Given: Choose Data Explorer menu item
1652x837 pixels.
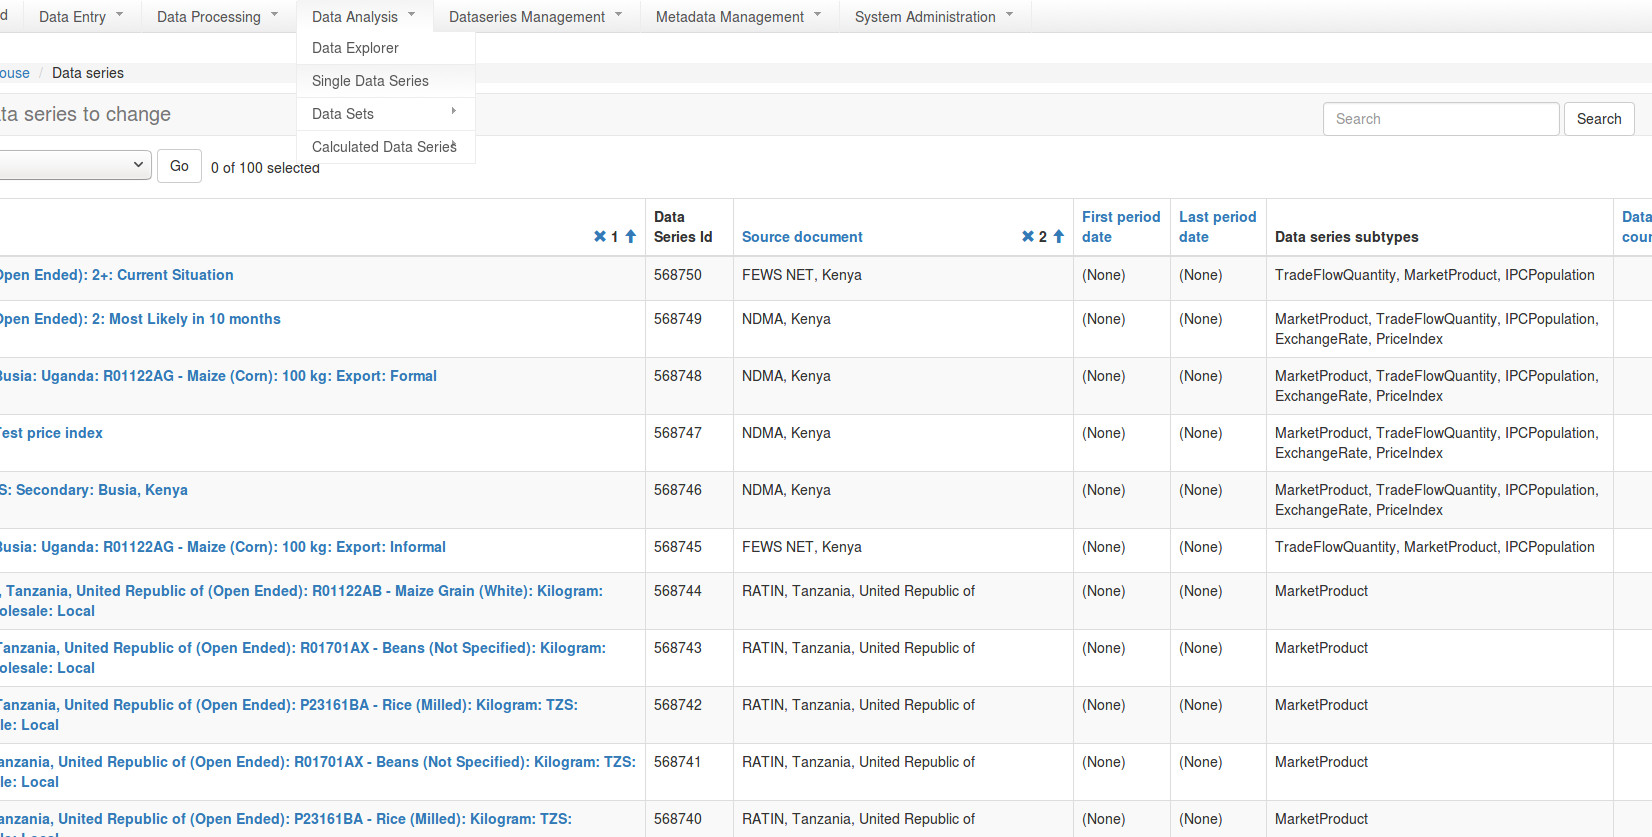Looking at the screenshot, I should (385, 48).
